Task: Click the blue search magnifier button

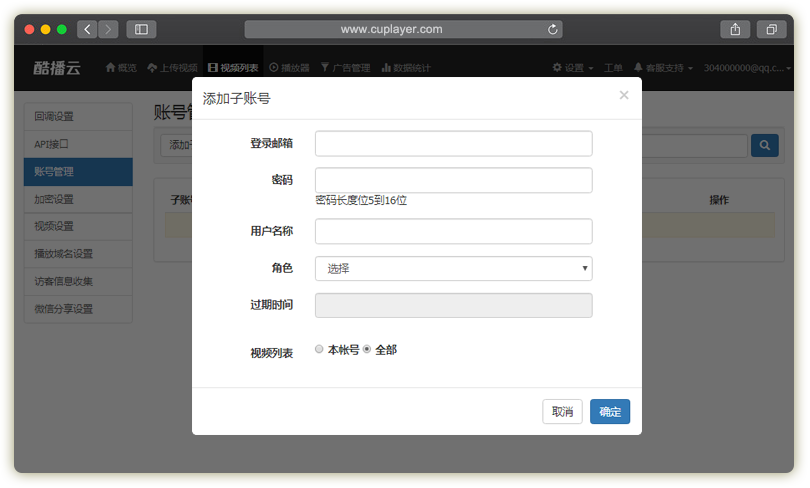Action: pos(764,146)
